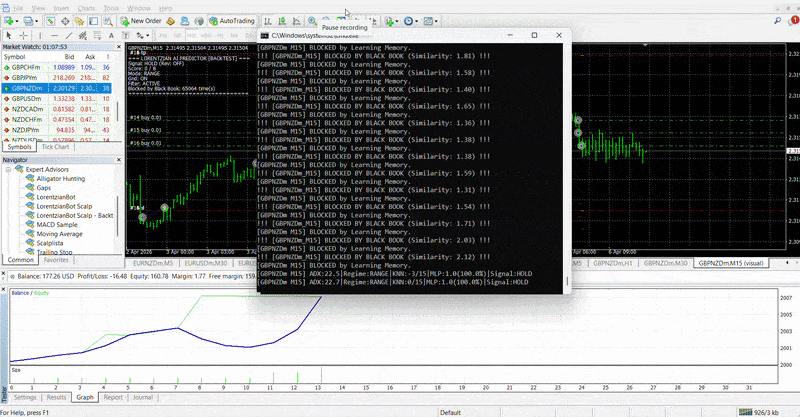Collapse the Expert Advisors tree node
Viewport: 800px width, 417px height.
pyautogui.click(x=8, y=169)
